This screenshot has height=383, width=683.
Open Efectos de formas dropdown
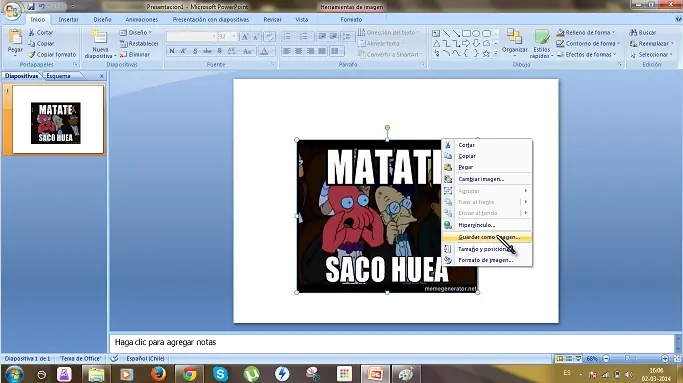click(587, 54)
